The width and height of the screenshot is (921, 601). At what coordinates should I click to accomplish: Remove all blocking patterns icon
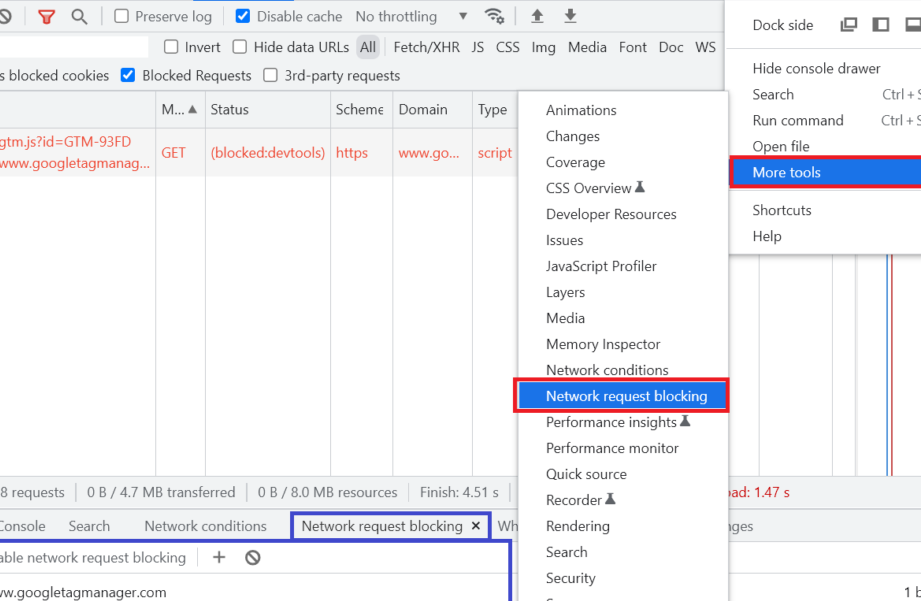(x=253, y=558)
